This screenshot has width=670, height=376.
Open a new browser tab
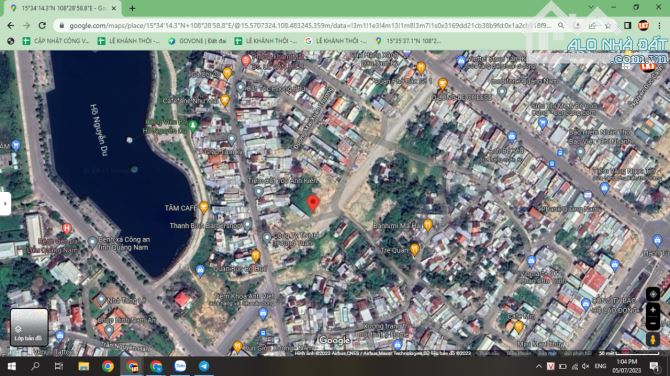132,8
